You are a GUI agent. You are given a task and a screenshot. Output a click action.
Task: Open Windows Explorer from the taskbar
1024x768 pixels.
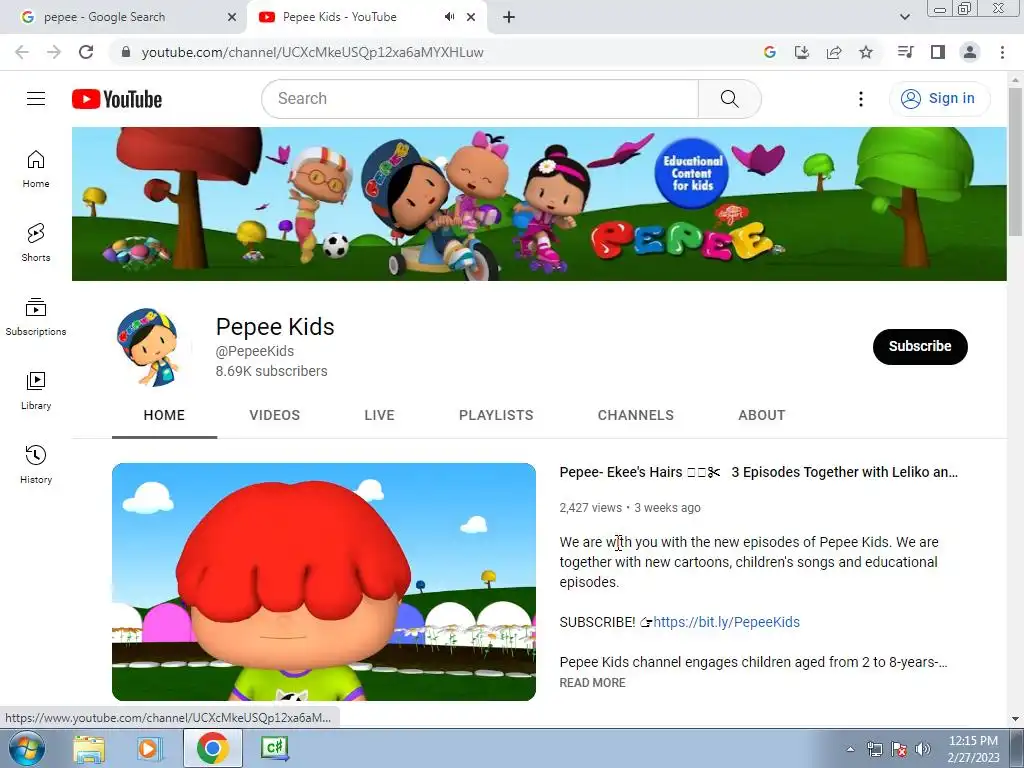(x=89, y=748)
